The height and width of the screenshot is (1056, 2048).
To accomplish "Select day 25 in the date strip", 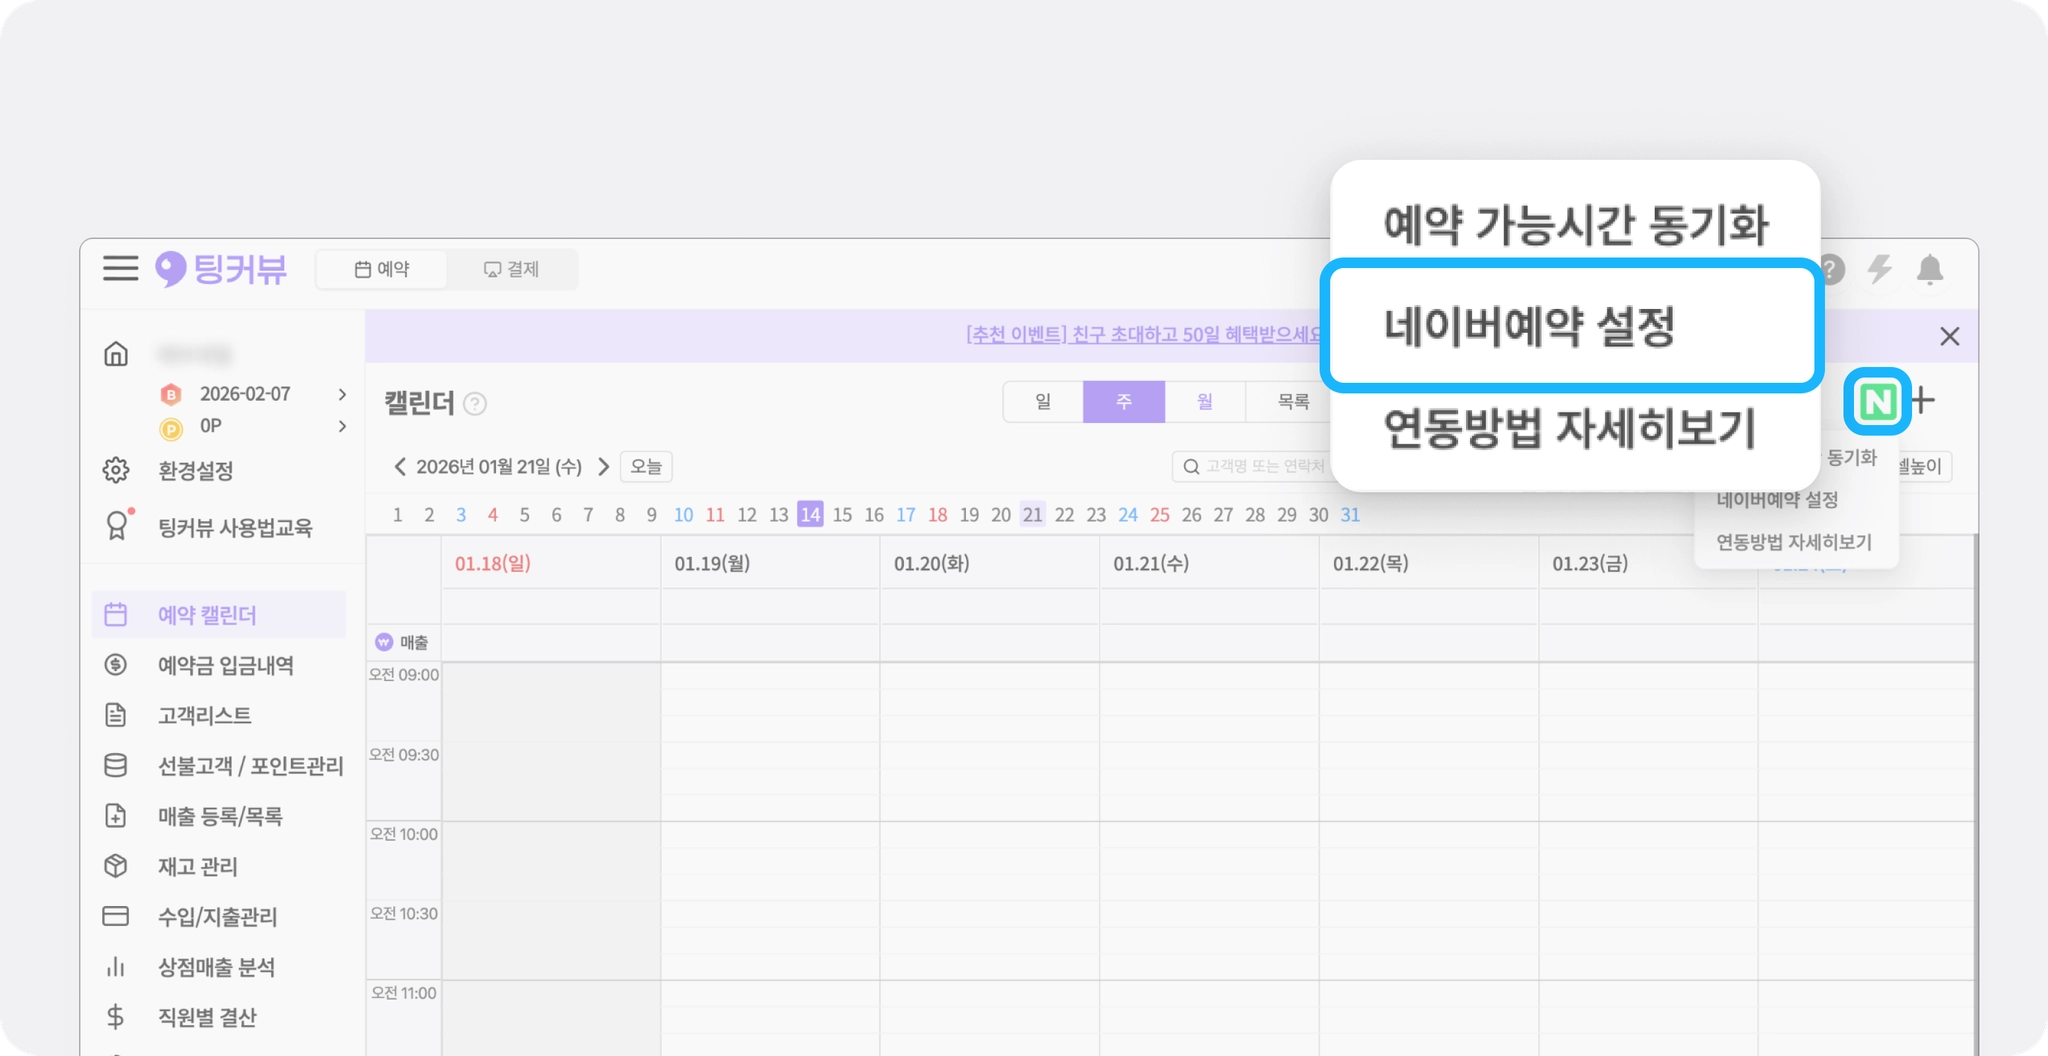I will (x=1159, y=515).
